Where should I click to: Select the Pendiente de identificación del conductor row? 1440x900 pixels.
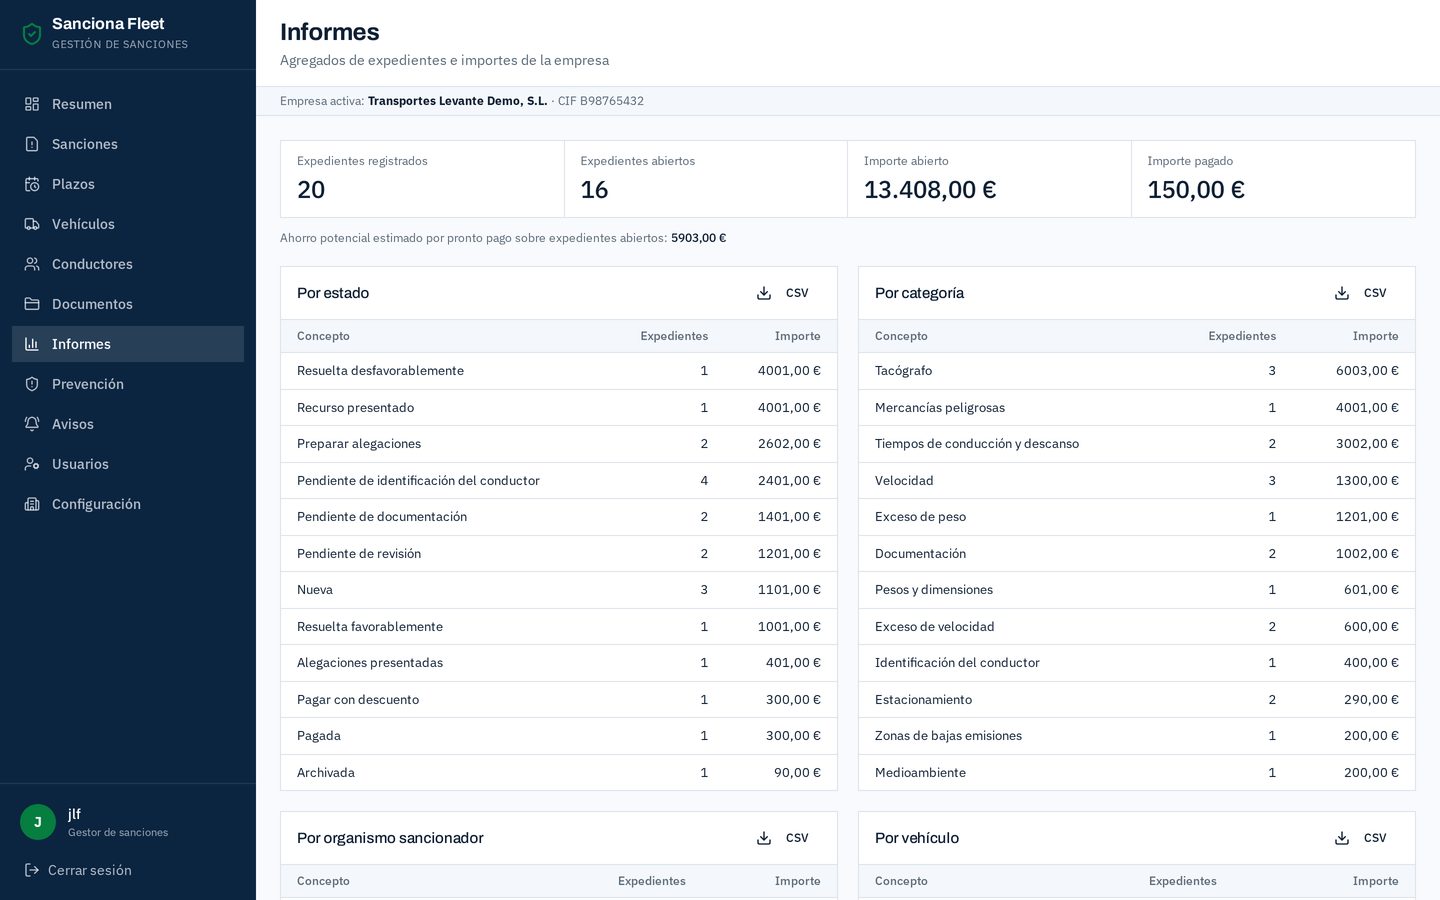click(x=559, y=481)
